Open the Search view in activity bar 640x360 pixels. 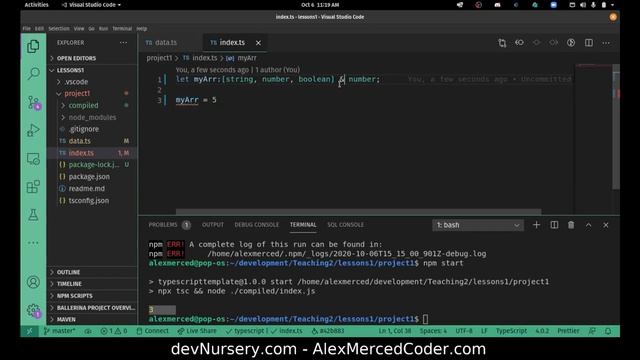33,73
